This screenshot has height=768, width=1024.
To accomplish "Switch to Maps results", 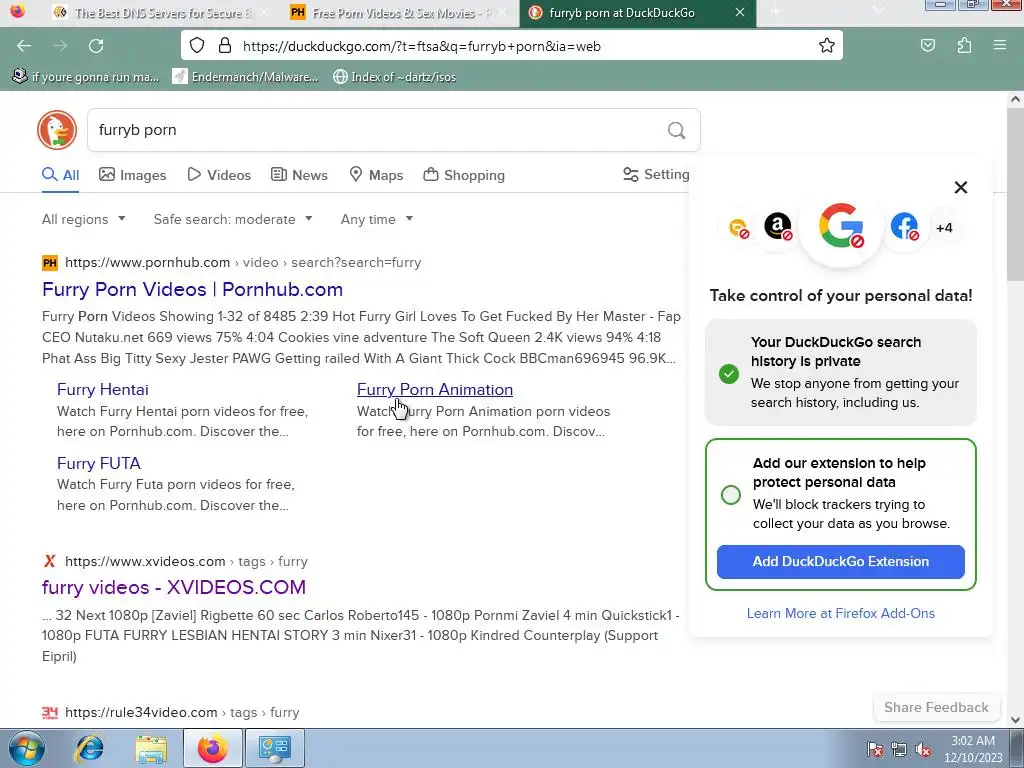I will (x=376, y=175).
